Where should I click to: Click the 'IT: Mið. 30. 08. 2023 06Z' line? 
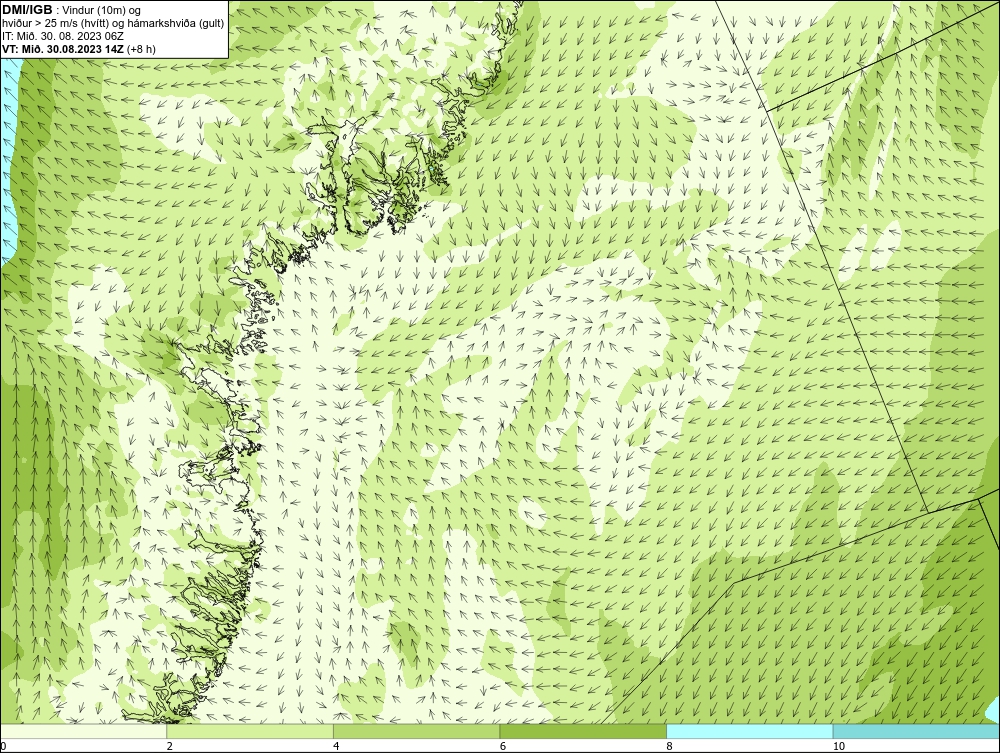click(63, 36)
